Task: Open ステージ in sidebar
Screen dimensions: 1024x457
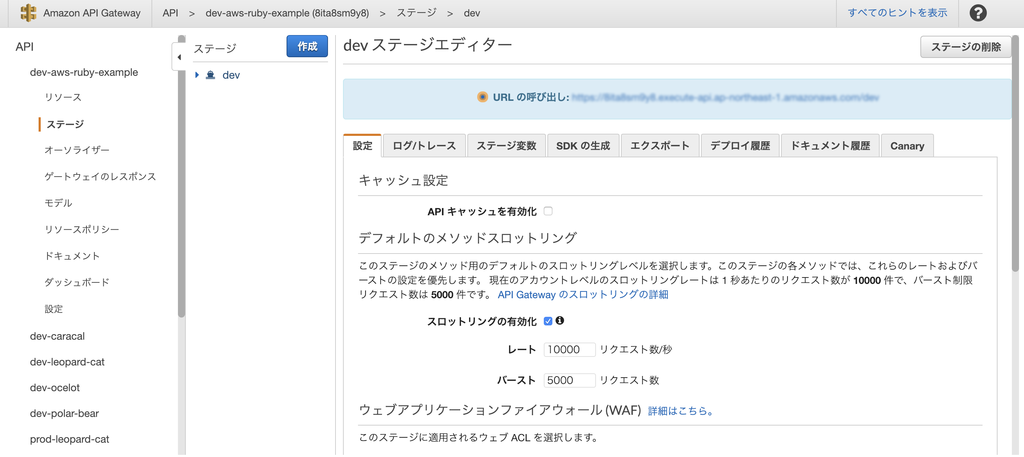Action: (65, 124)
